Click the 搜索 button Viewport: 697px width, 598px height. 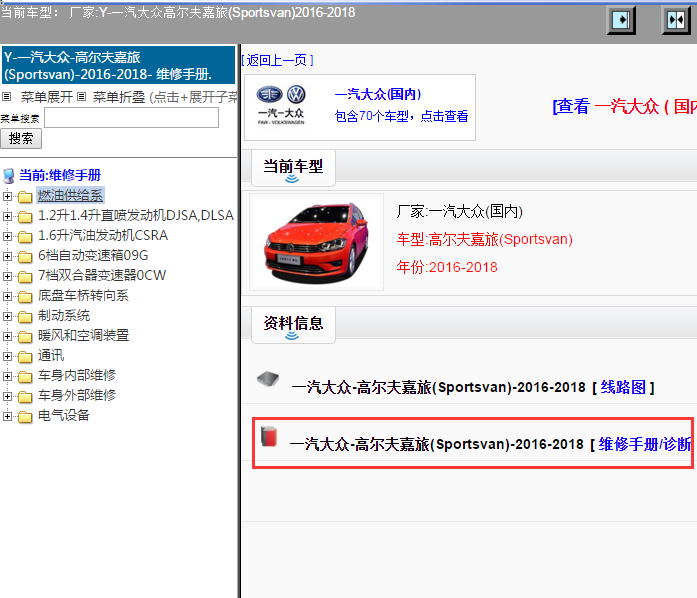pyautogui.click(x=21, y=139)
